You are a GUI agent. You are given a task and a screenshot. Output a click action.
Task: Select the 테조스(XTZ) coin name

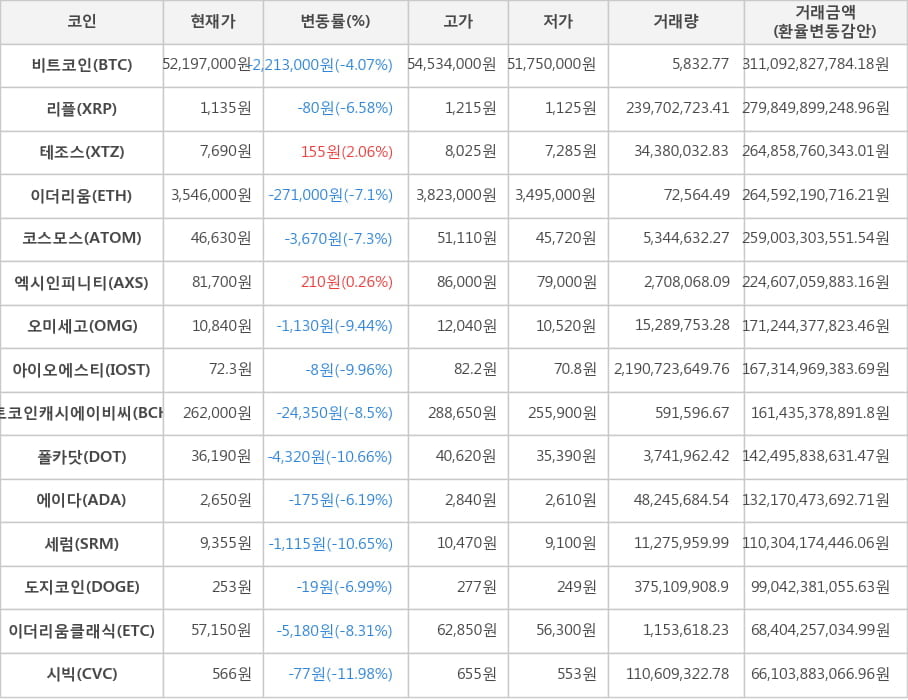click(82, 152)
